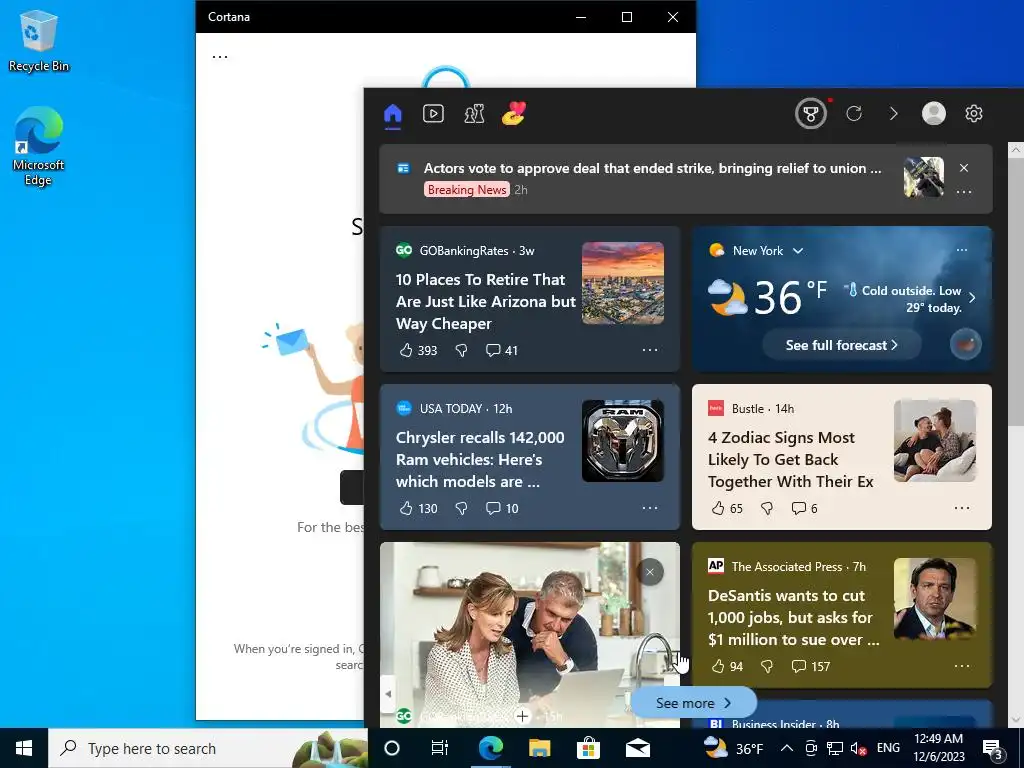
Task: Click the plus icon on photo card
Action: [x=522, y=717]
